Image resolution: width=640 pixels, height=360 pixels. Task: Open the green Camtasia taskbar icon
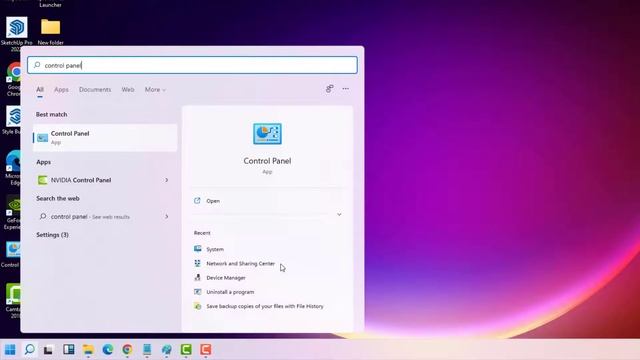coord(186,349)
